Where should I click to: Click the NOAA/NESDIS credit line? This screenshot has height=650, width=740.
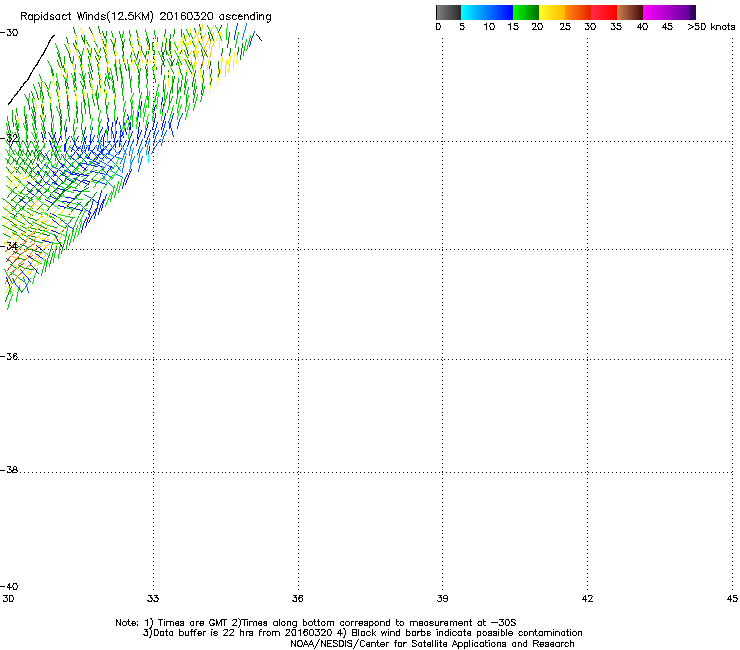432,644
